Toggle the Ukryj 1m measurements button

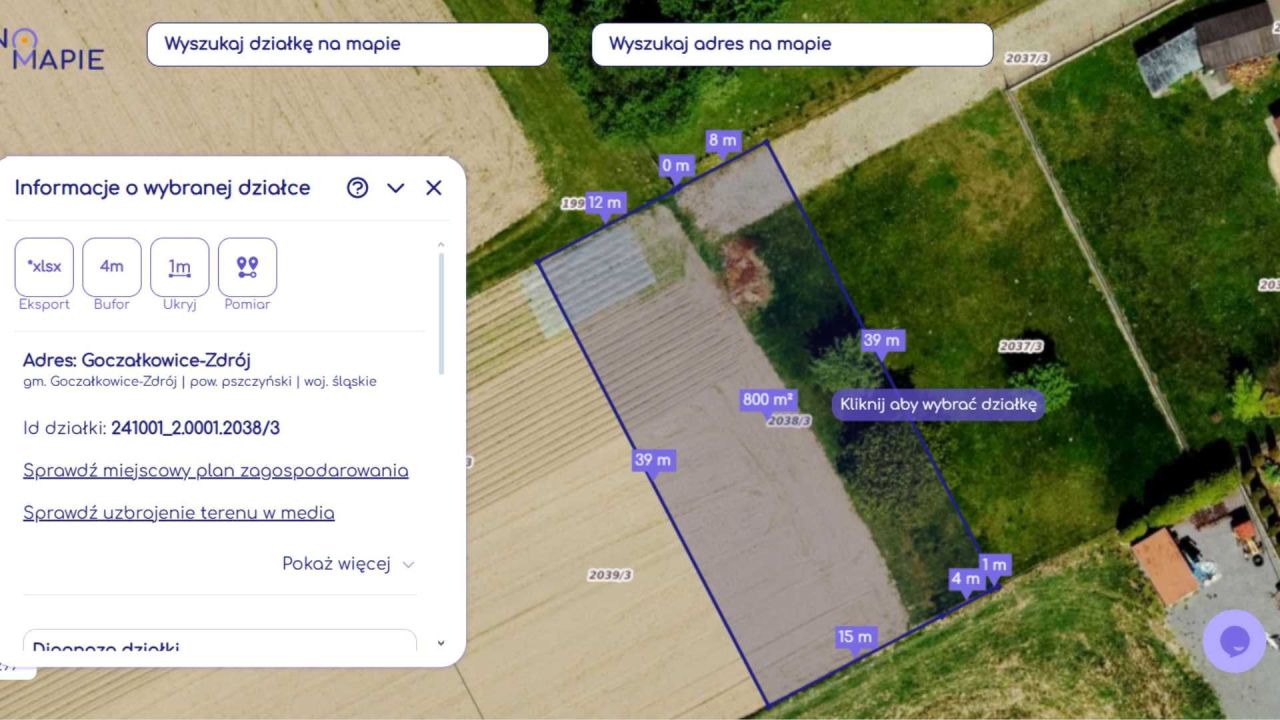(180, 267)
